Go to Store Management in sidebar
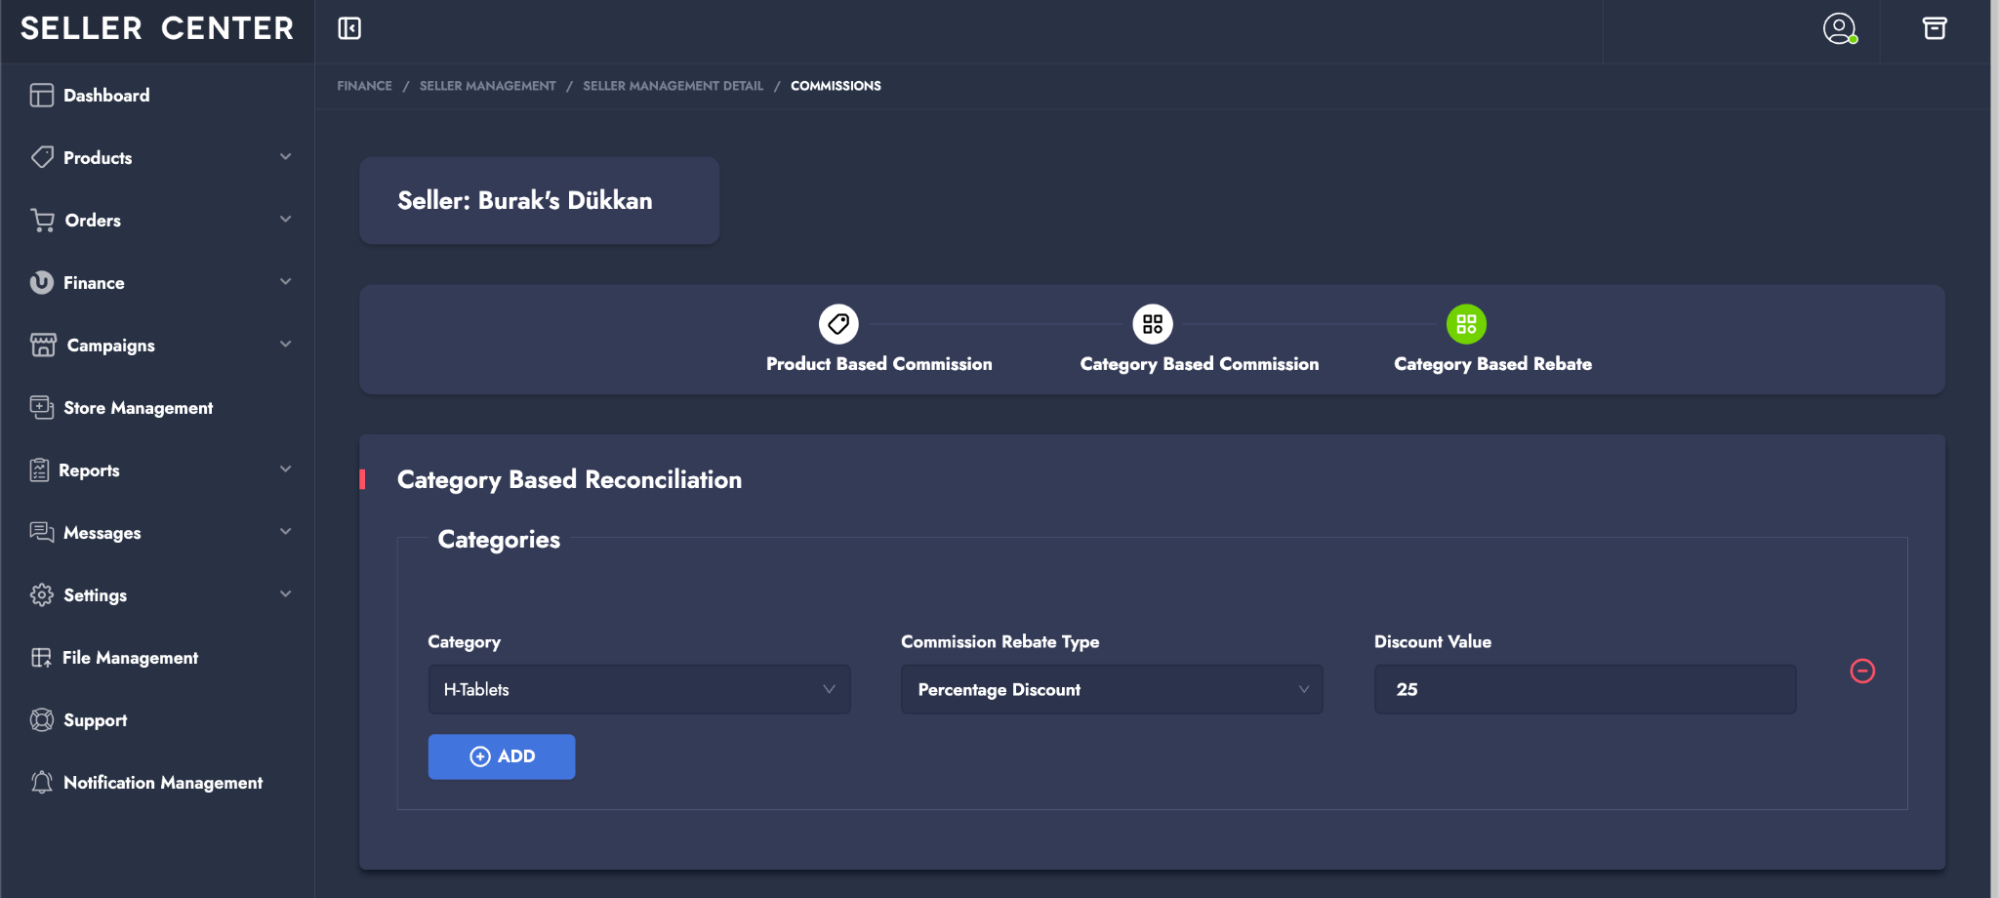 coord(138,408)
